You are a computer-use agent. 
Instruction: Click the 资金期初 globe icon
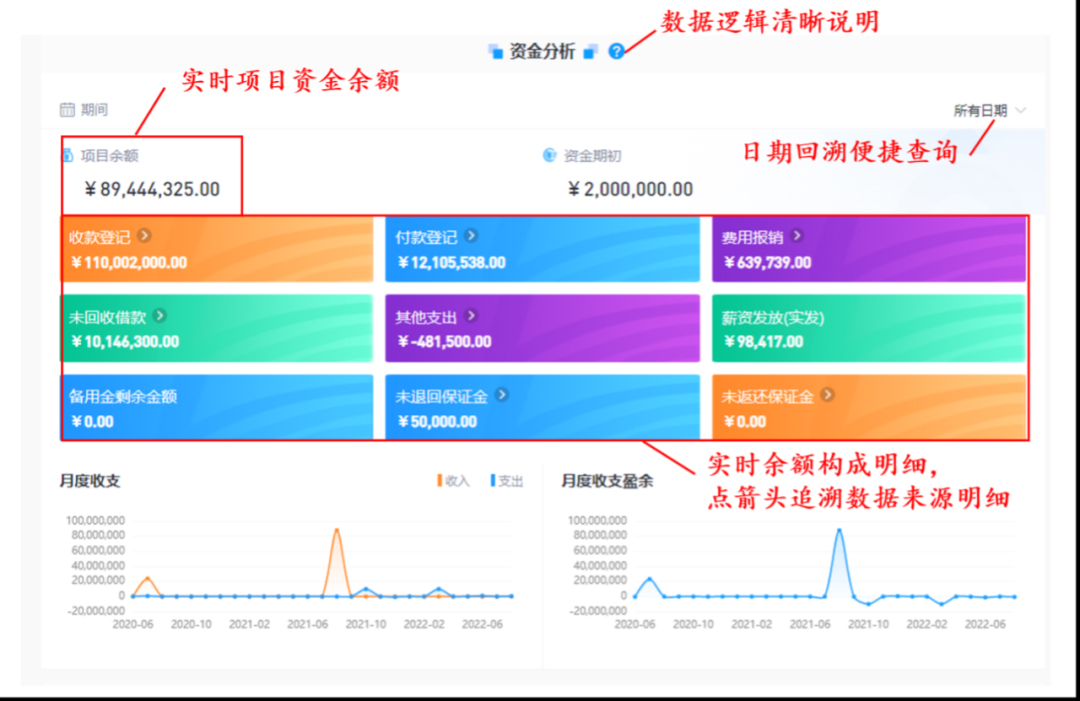(549, 155)
